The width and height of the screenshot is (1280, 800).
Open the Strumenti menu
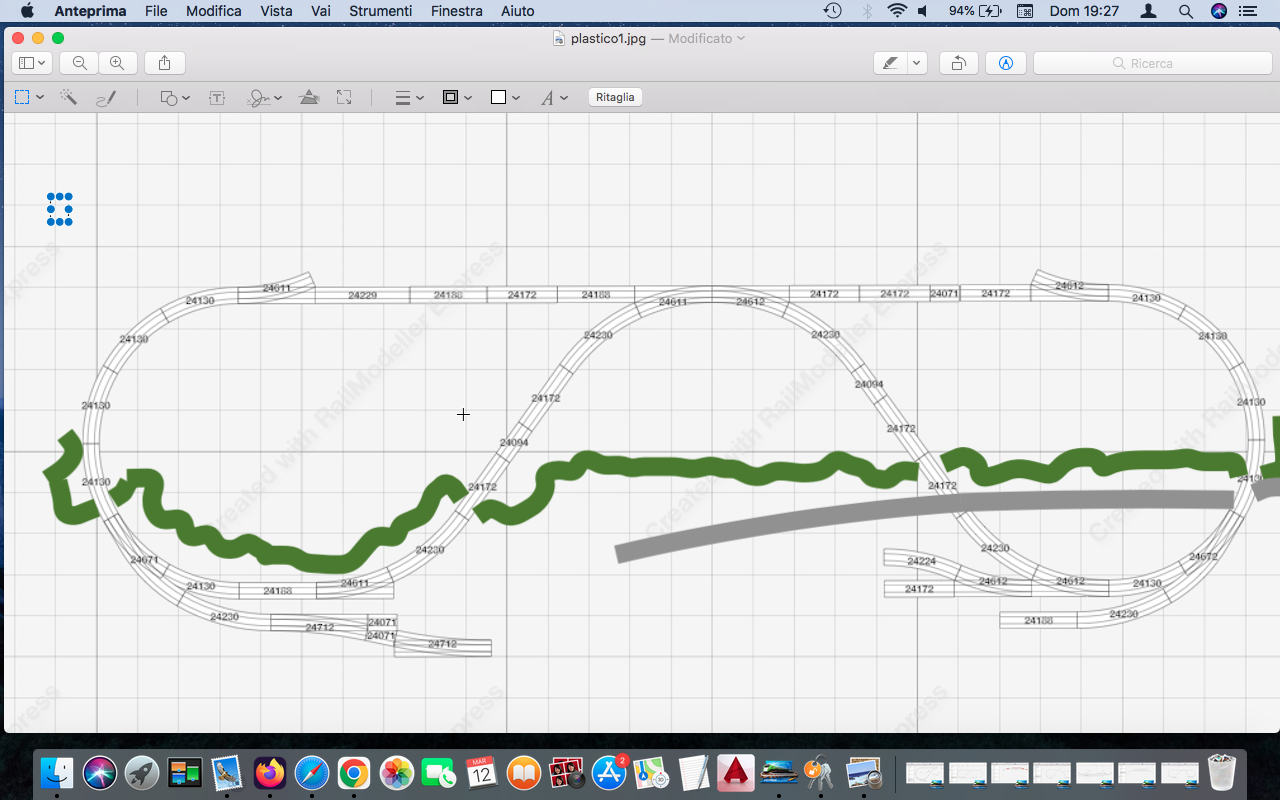[x=380, y=11]
